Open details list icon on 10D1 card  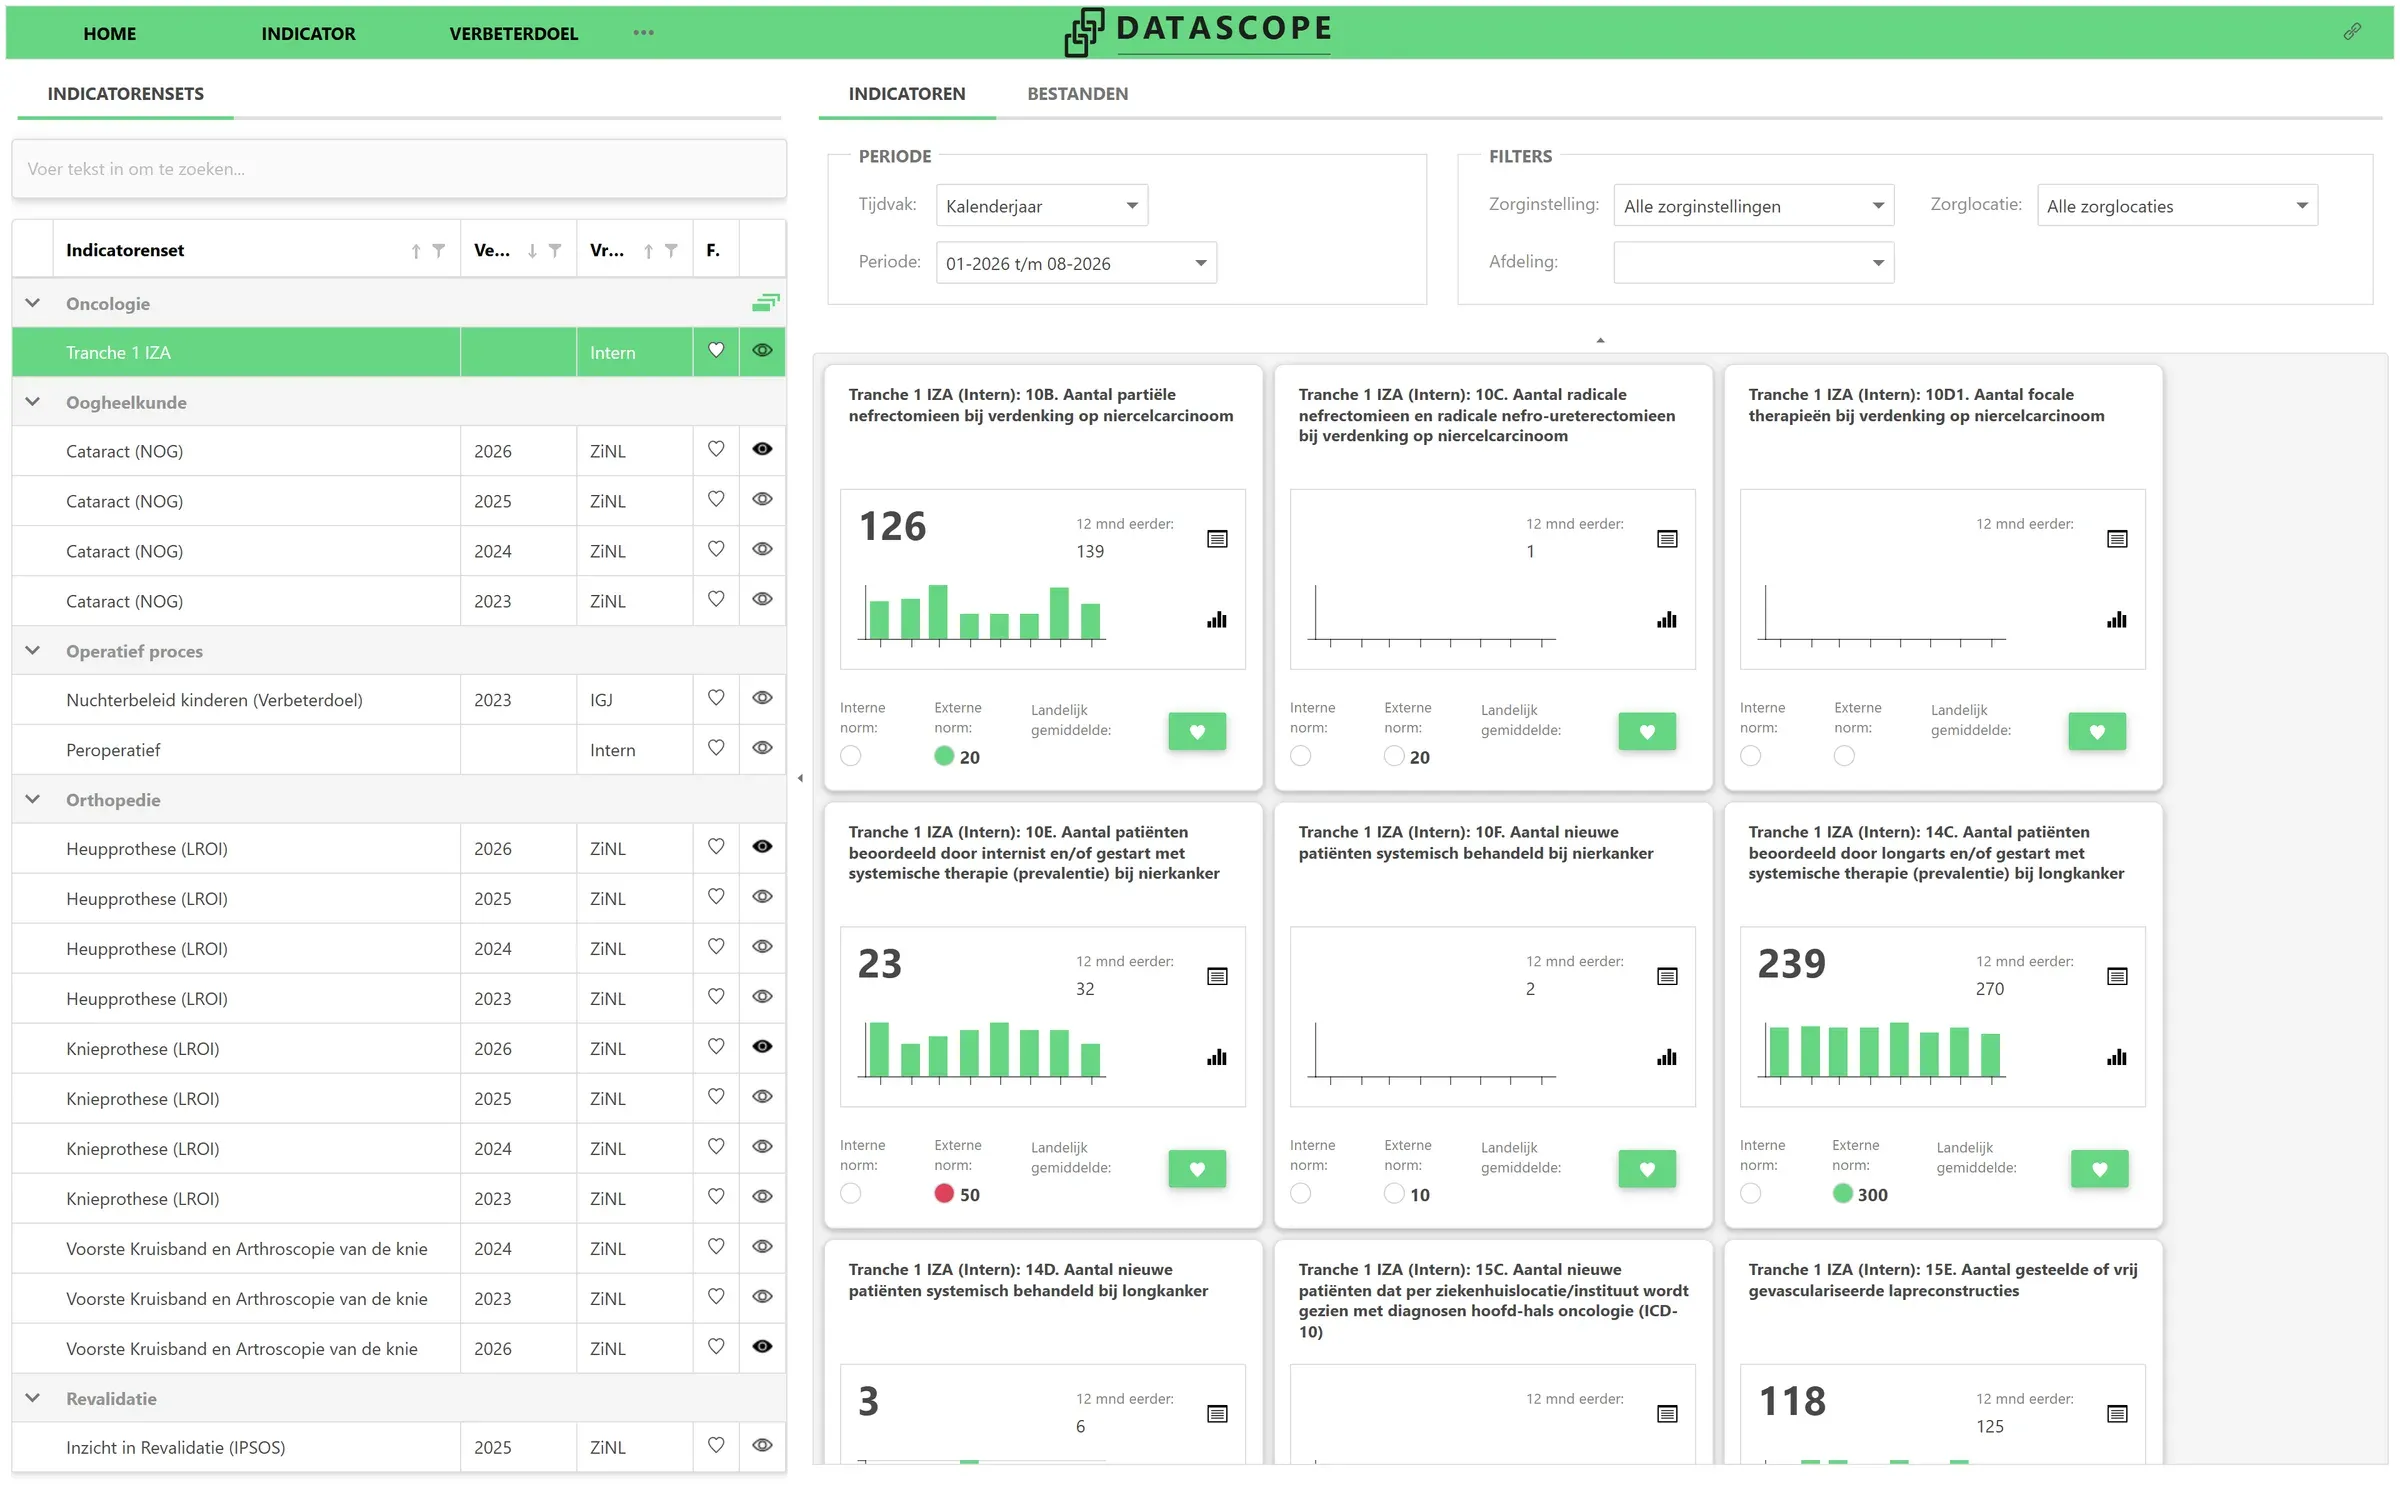point(2117,539)
